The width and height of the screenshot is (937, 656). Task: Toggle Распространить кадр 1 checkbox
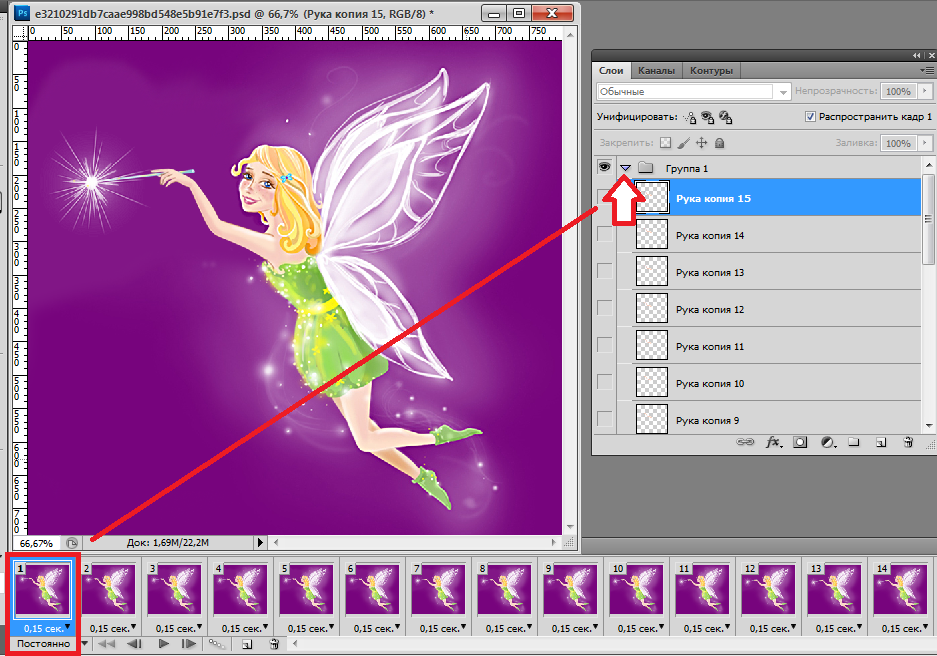[x=810, y=117]
